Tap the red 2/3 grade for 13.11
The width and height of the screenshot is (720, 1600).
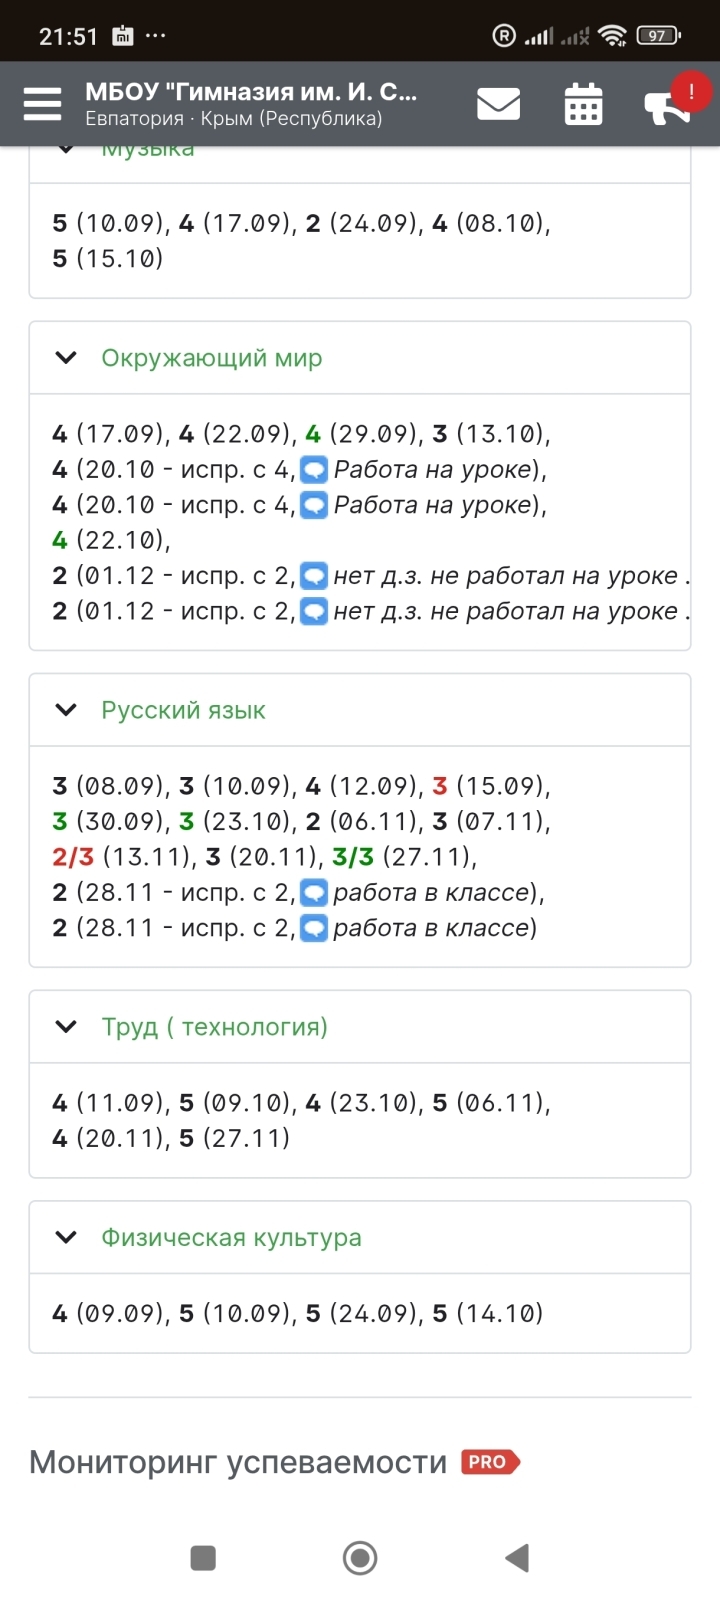pyautogui.click(x=73, y=857)
